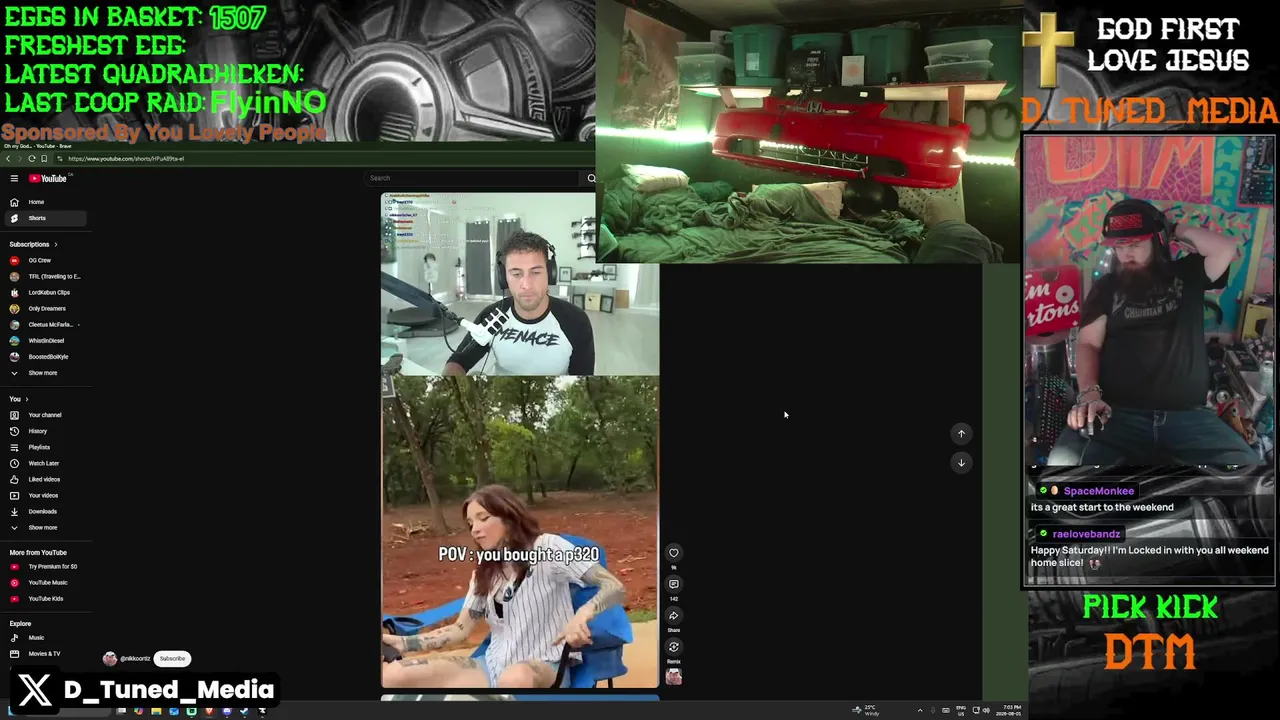Click the browser address bar URL
The height and width of the screenshot is (720, 1280).
[126, 159]
